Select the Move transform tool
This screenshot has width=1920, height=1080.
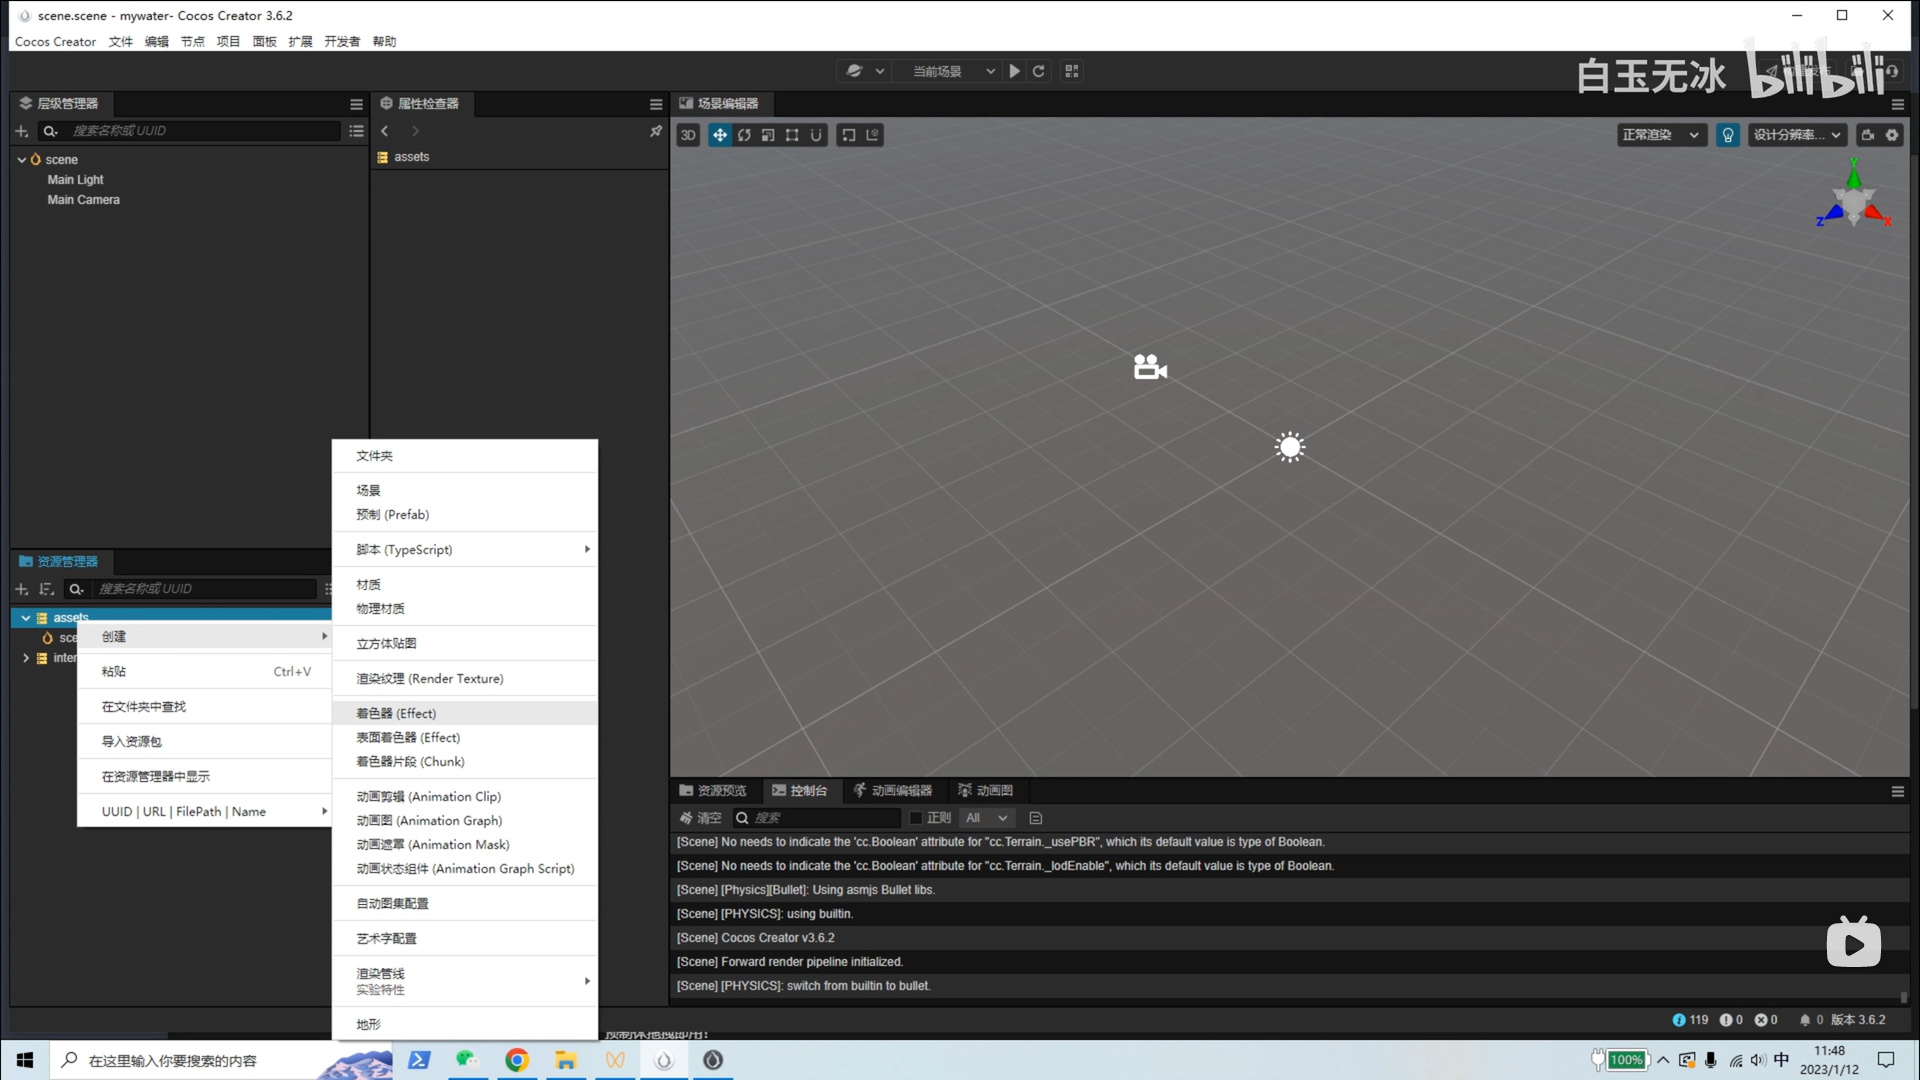720,135
